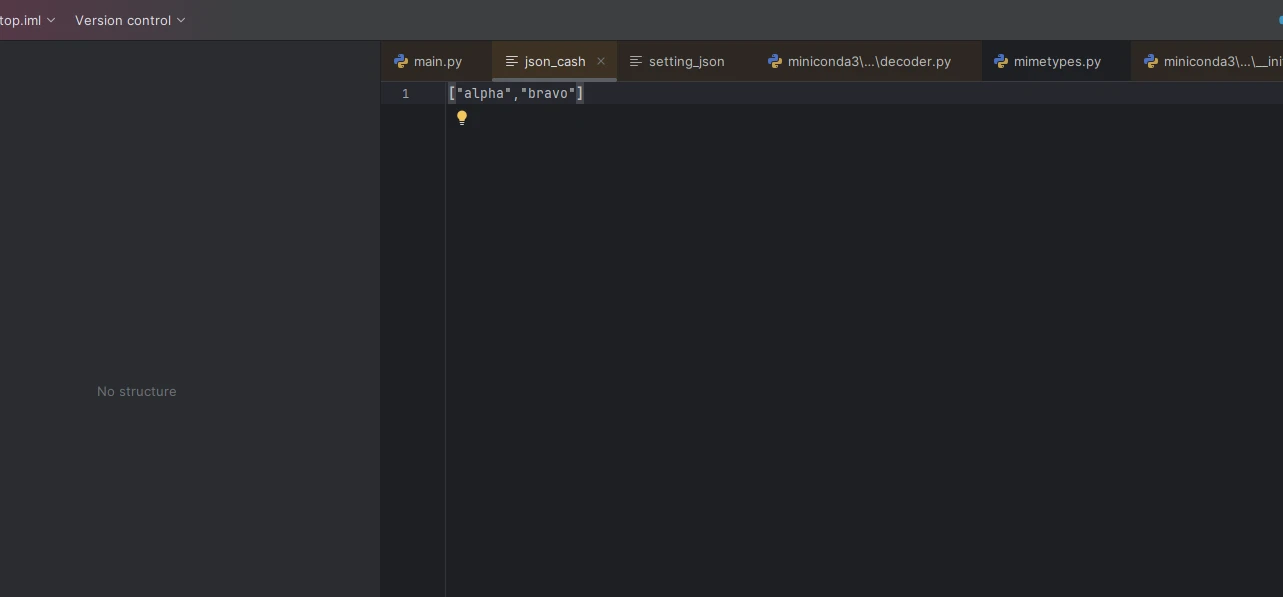Place cursor in the "alpha" string
1283x597 pixels.
(x=485, y=94)
